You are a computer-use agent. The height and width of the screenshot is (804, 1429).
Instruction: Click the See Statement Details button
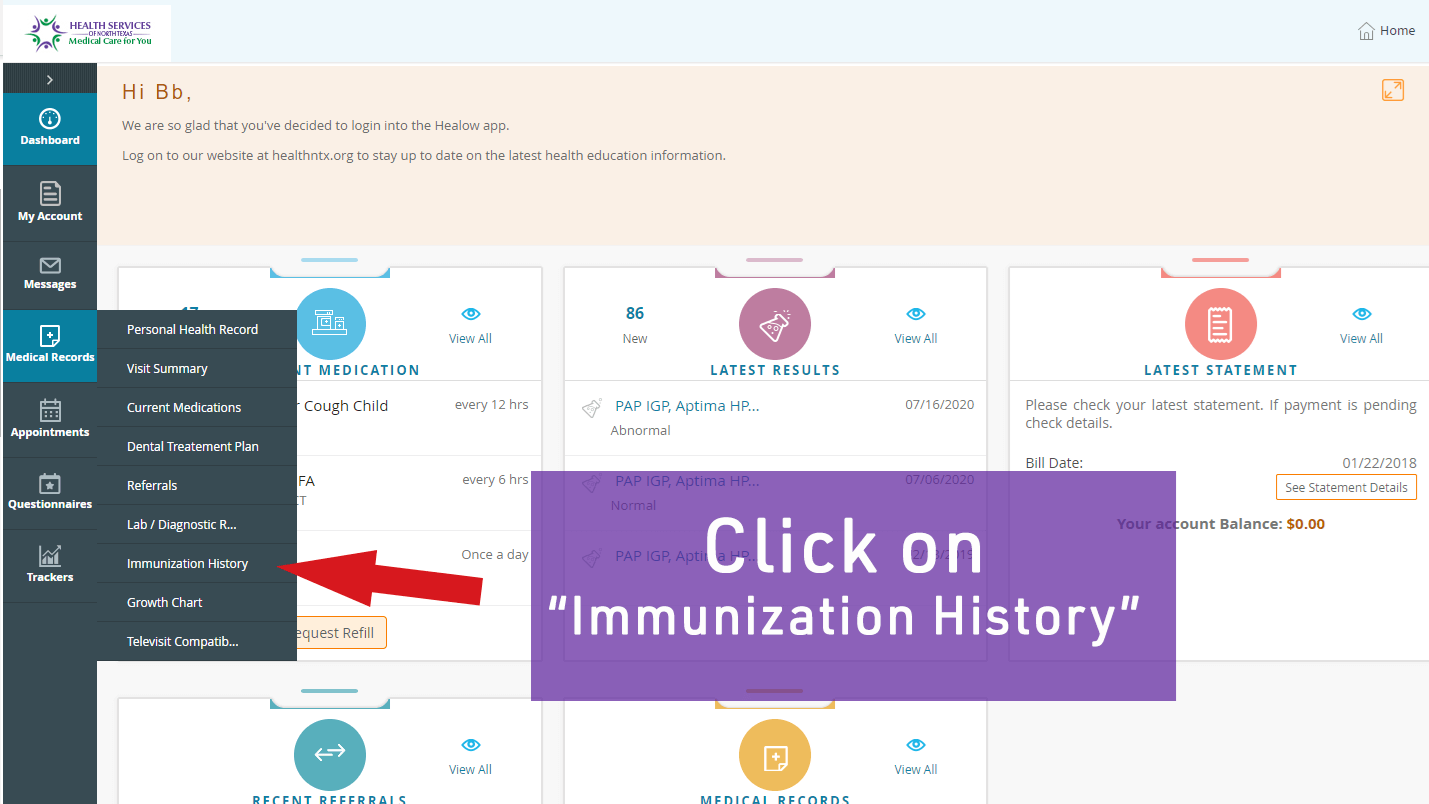(x=1345, y=487)
